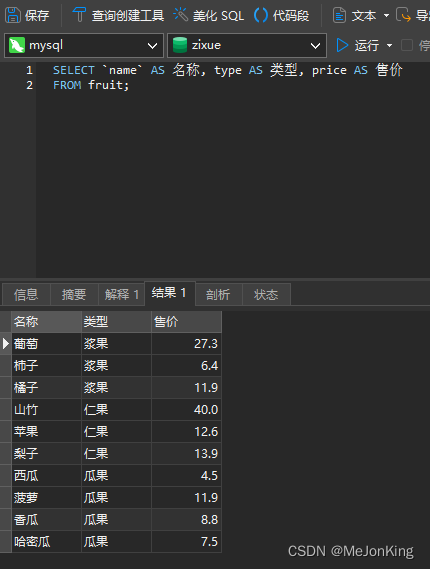Switch to the 状态 tab

[266, 294]
